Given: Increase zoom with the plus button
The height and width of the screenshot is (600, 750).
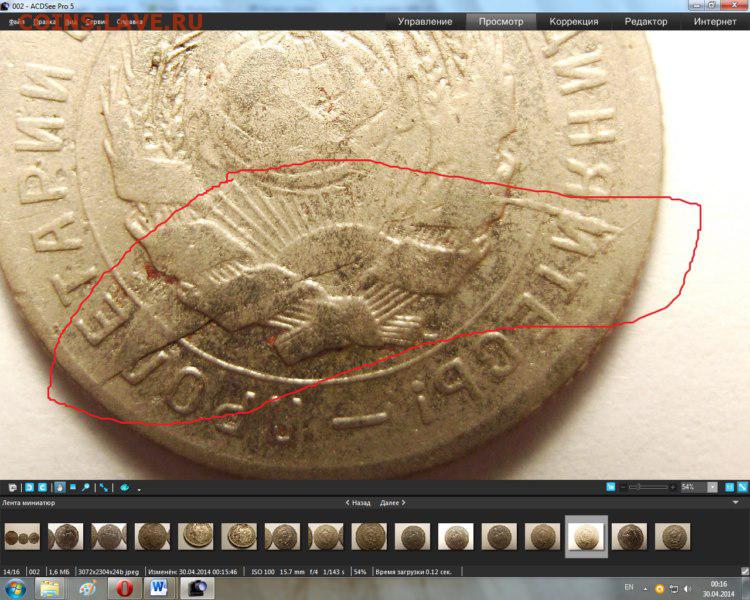Looking at the screenshot, I should (673, 487).
